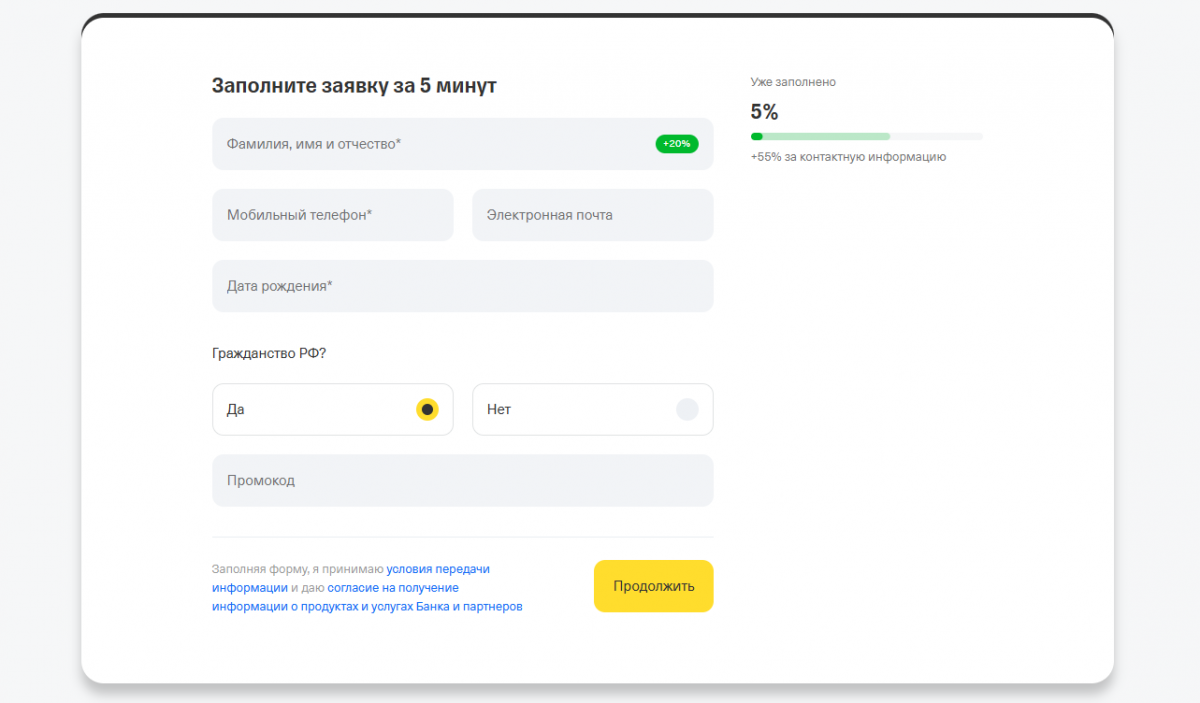1200x703 pixels.
Task: Click the 'Уже заполнено' label
Action: point(793,82)
